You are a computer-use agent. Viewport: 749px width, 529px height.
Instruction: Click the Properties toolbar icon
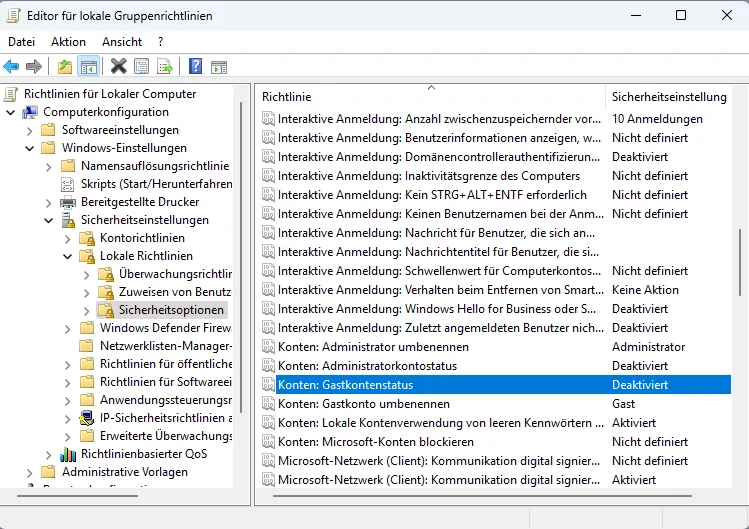click(141, 66)
